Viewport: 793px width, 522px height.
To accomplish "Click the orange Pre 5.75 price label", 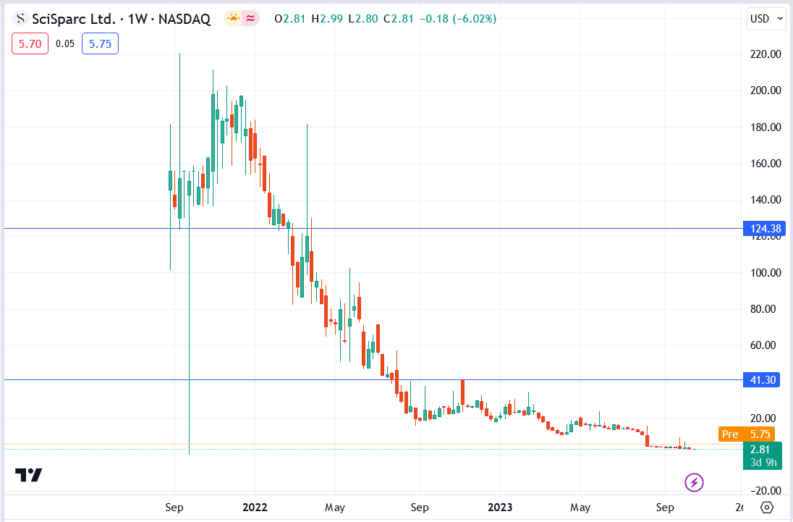I will click(x=748, y=434).
